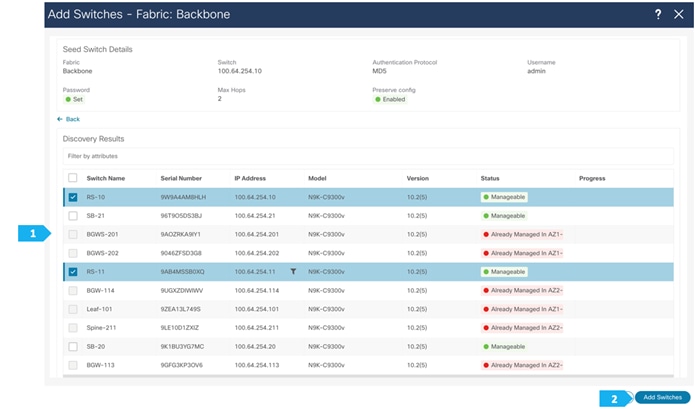Viewport: 695px width, 409px height.
Task: Click Already Managed status for BGW-113
Action: click(x=522, y=365)
